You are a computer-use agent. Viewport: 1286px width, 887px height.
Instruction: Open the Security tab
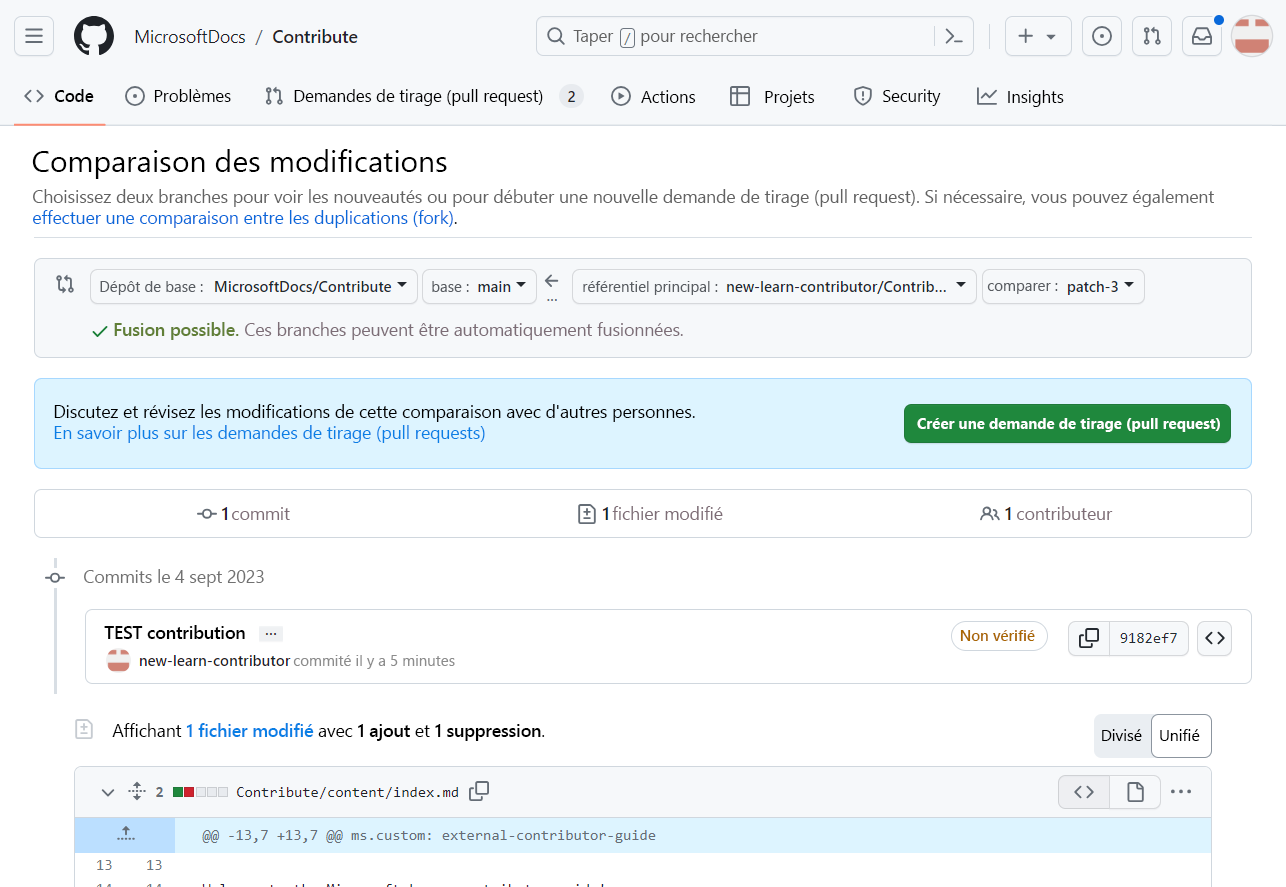pos(897,96)
